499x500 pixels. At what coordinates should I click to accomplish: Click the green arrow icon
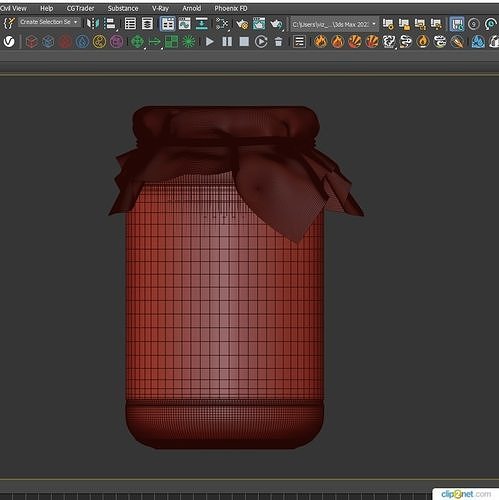(x=154, y=42)
